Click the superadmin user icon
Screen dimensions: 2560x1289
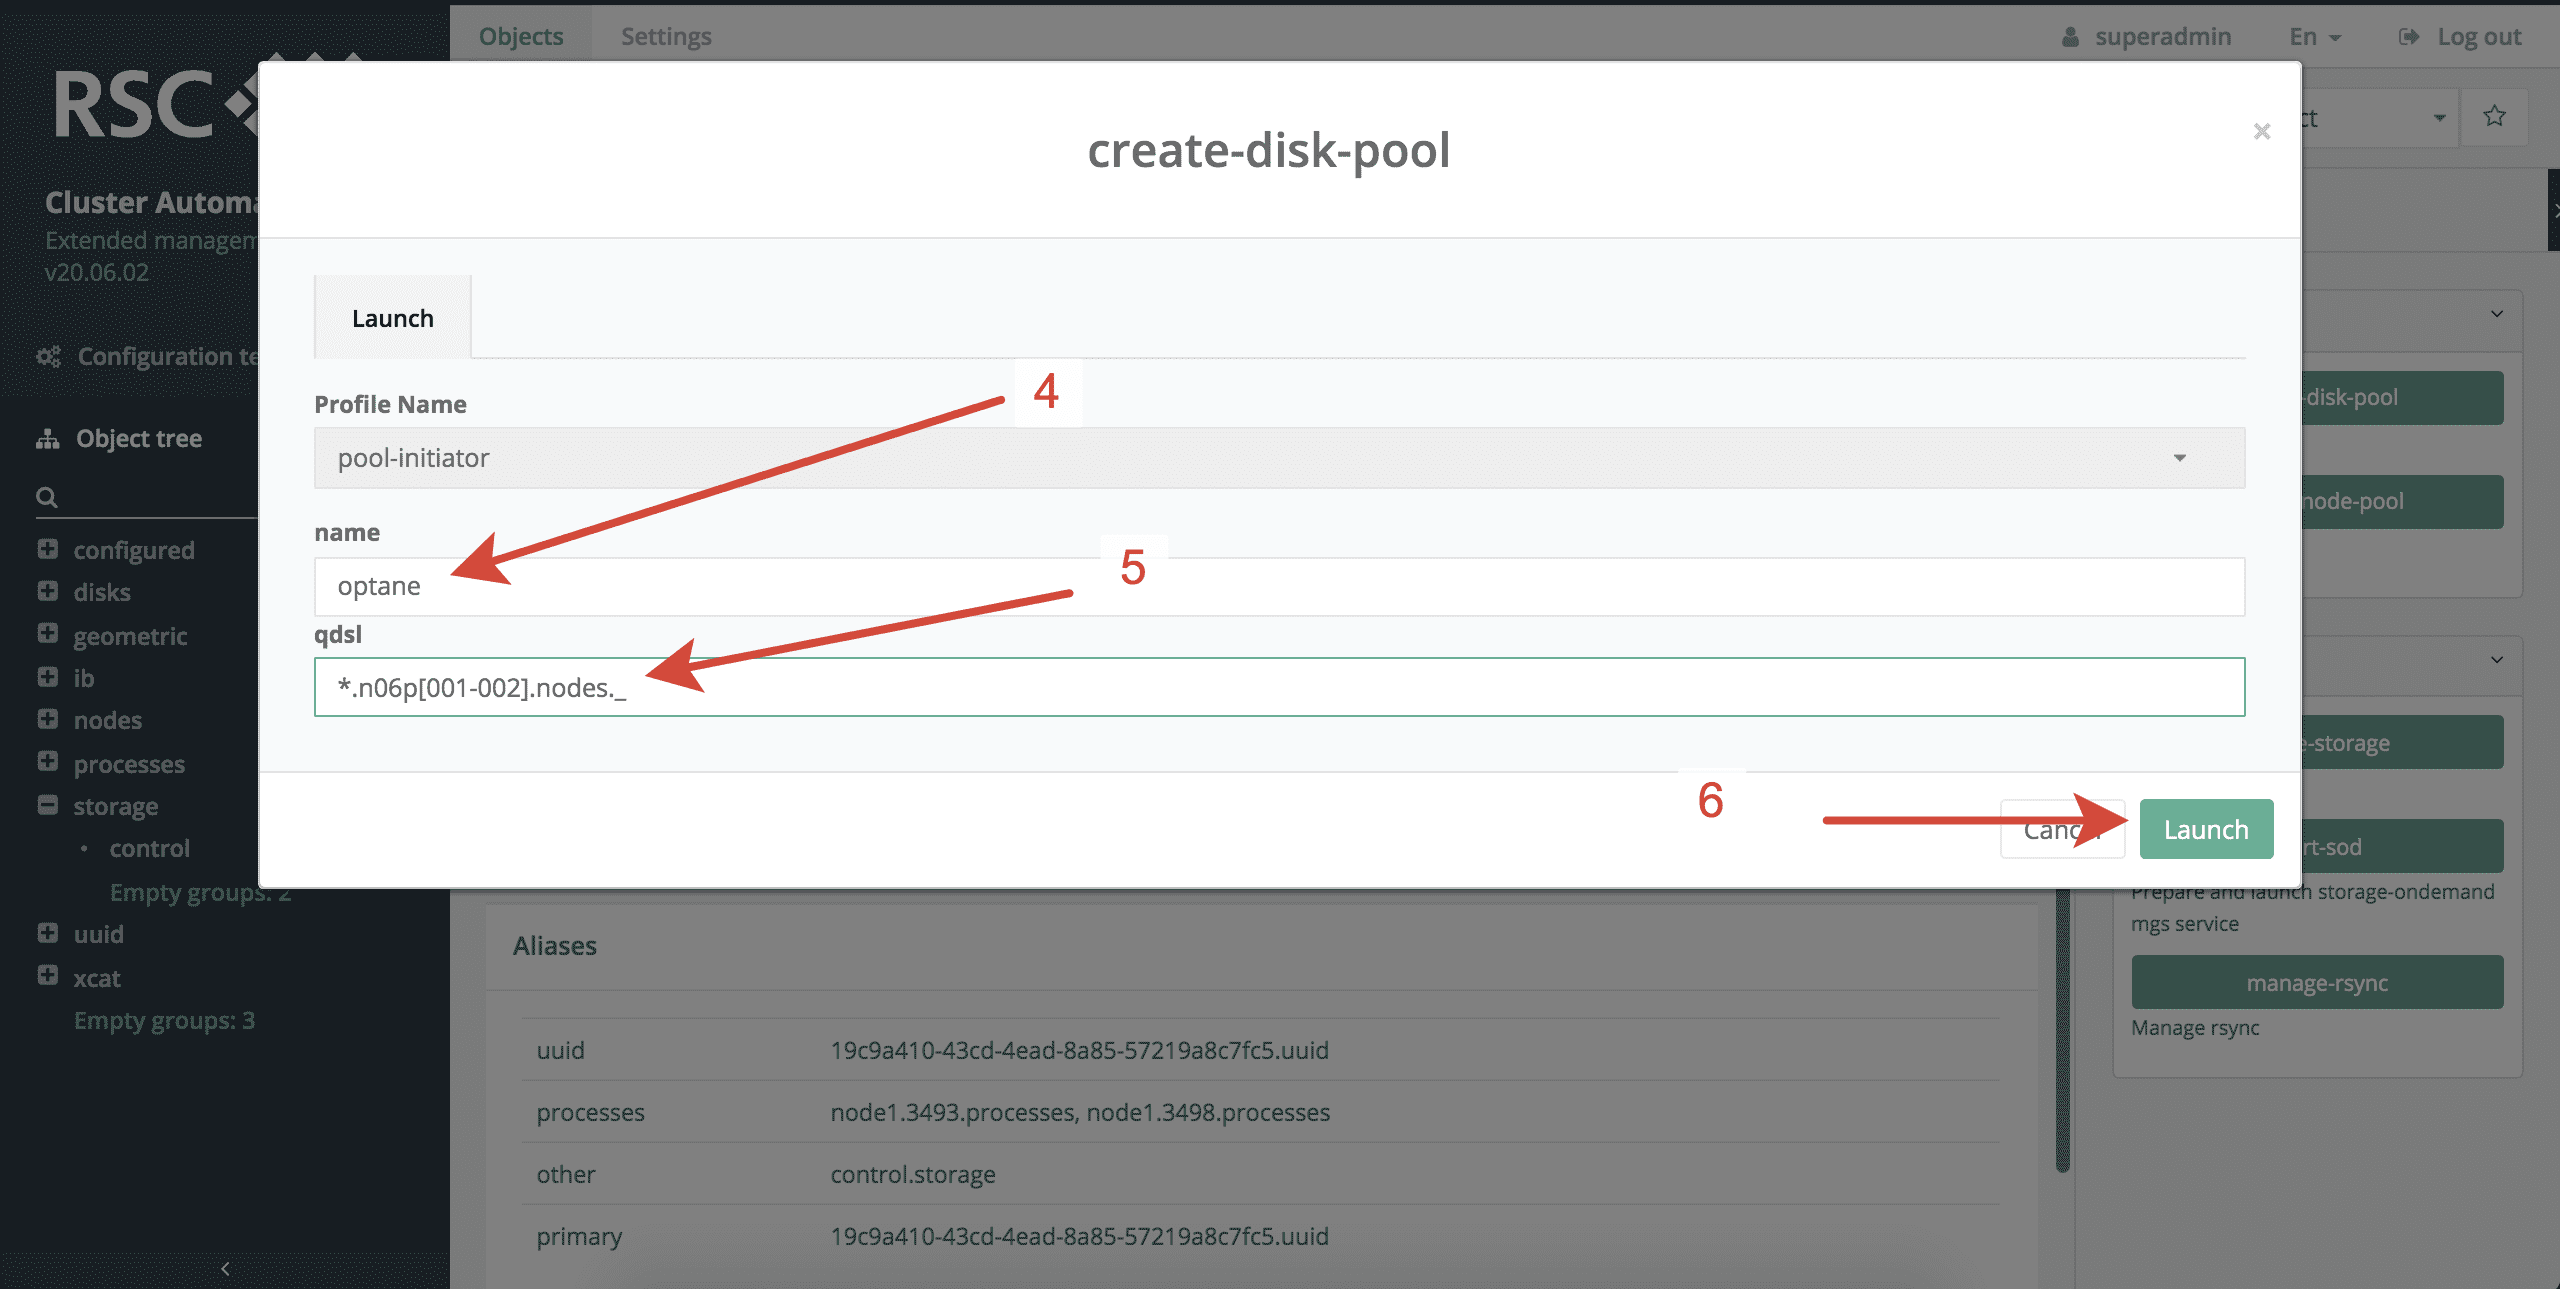point(2070,37)
